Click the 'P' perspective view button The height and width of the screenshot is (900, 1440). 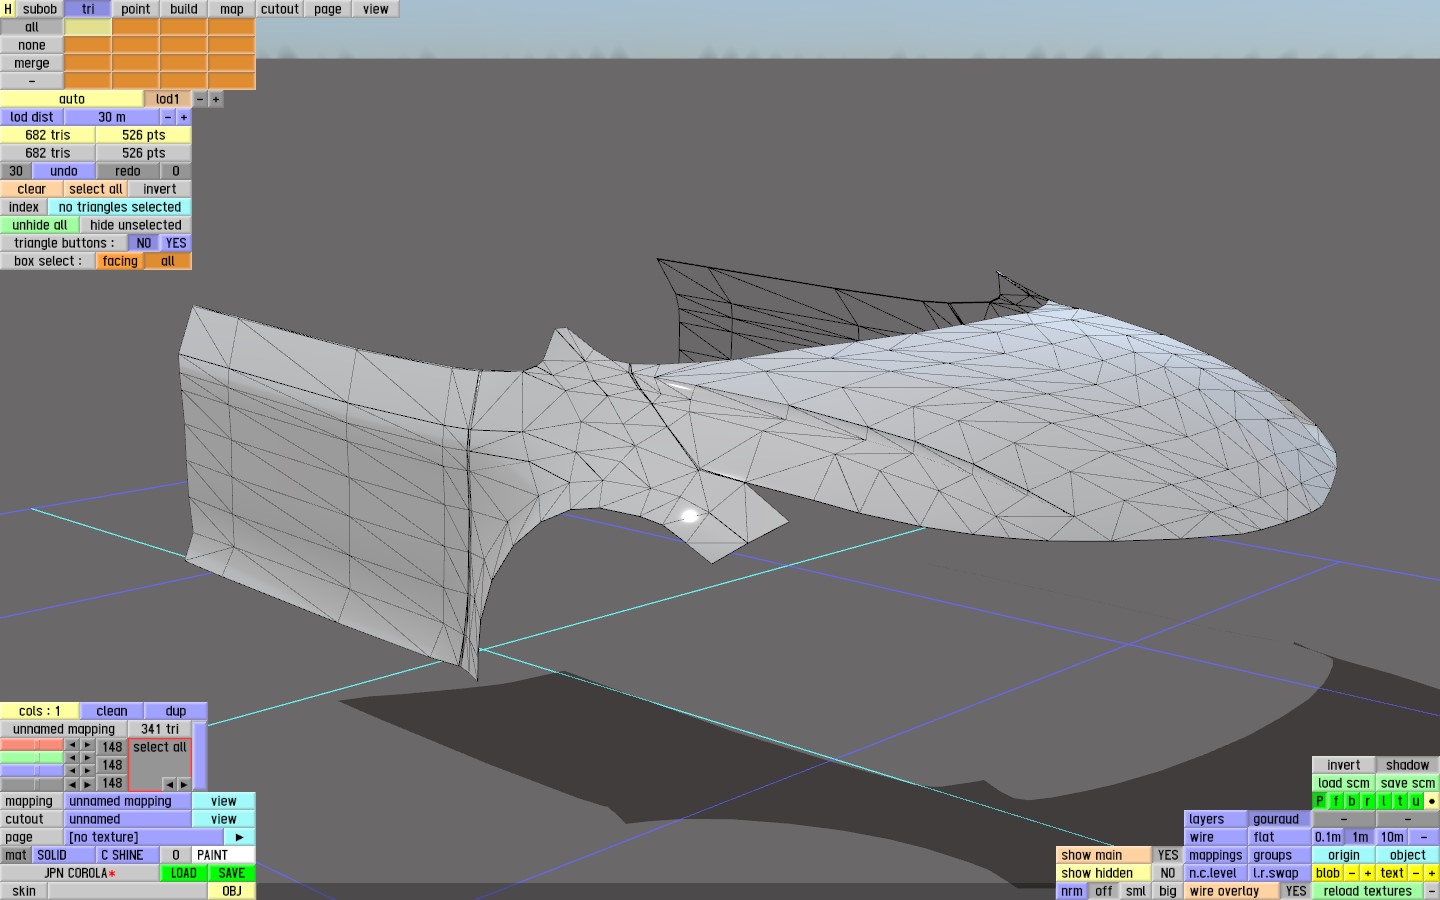pos(1320,801)
